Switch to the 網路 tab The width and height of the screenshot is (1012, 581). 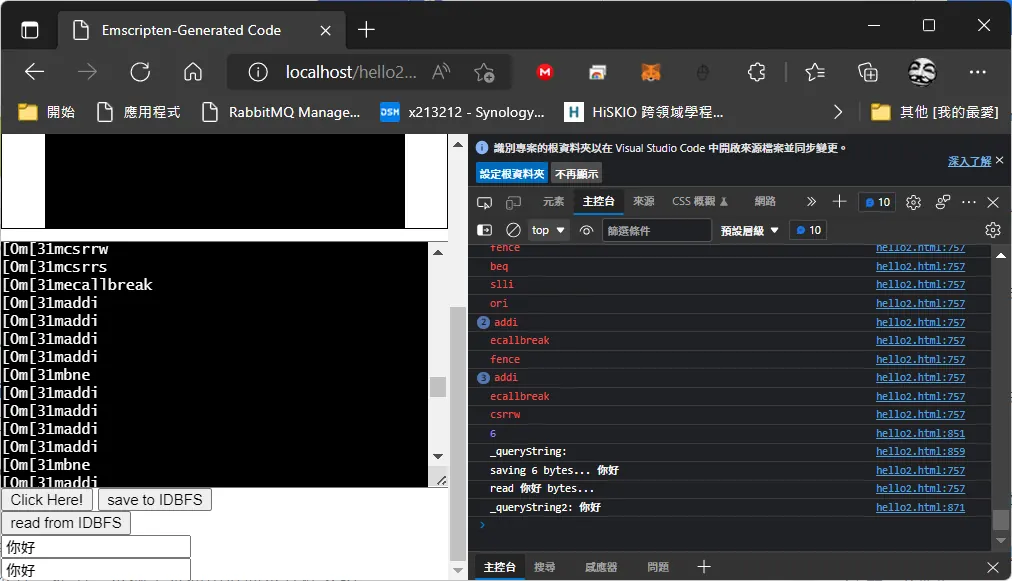coord(765,201)
